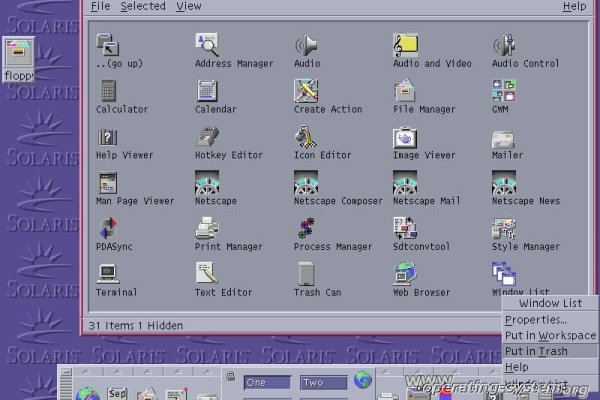Open the Selected menu
The image size is (600, 400).
tap(143, 6)
